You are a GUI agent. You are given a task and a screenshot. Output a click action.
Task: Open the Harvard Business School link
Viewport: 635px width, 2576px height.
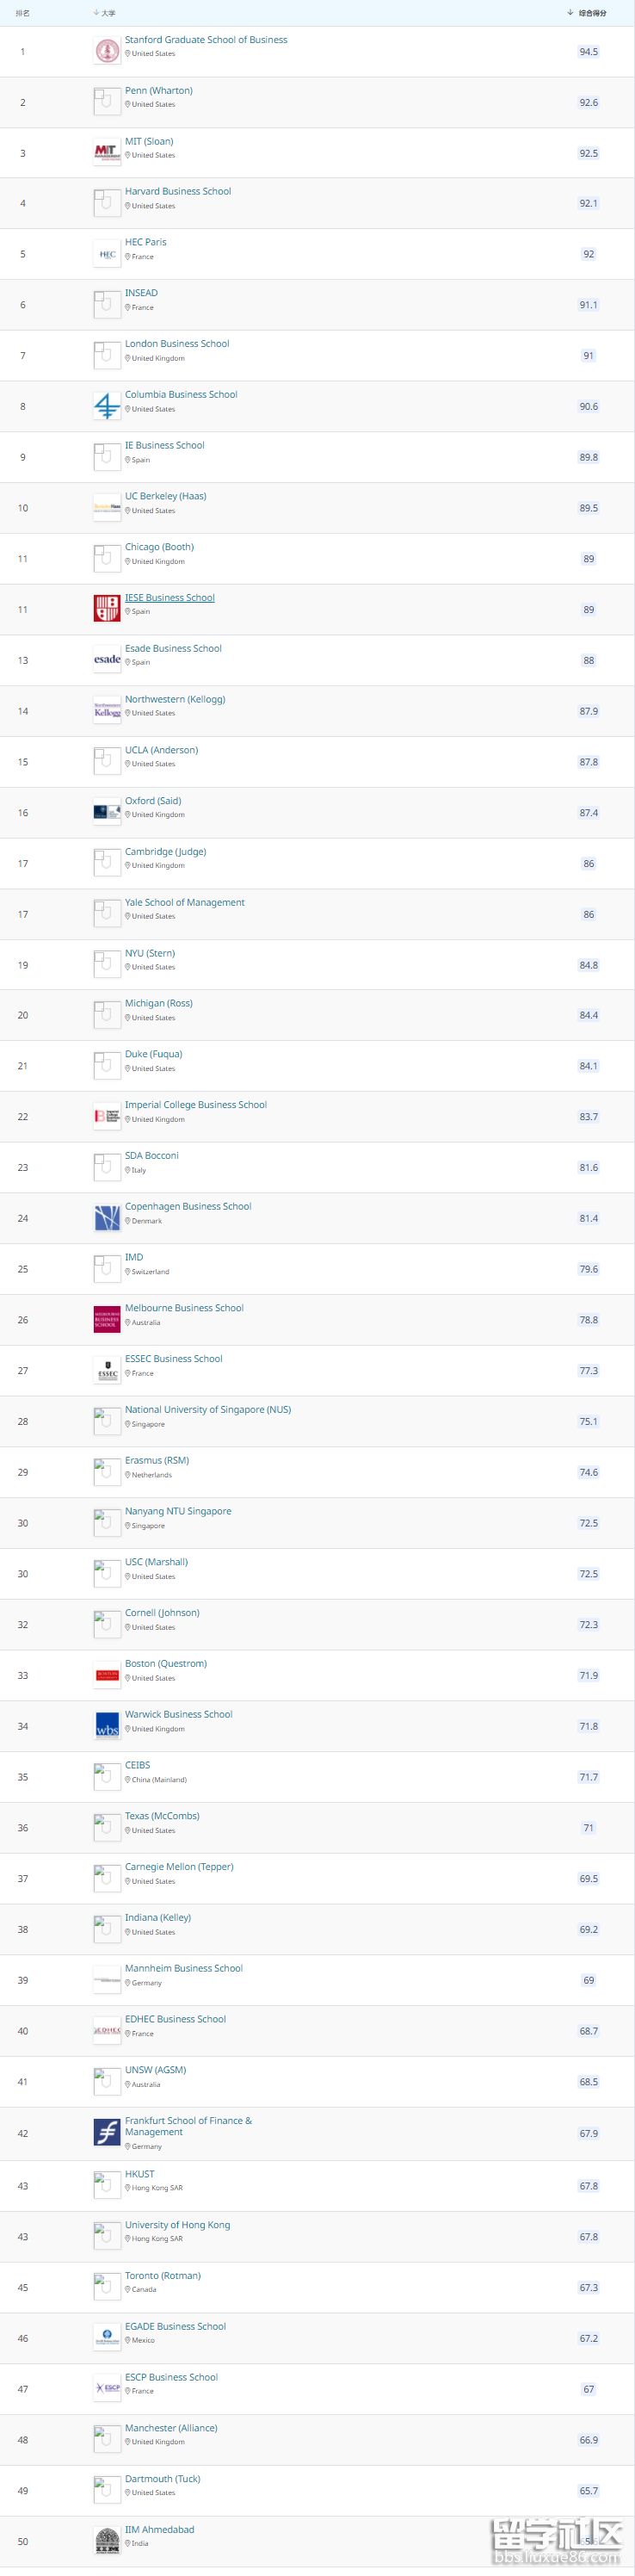[x=177, y=191]
